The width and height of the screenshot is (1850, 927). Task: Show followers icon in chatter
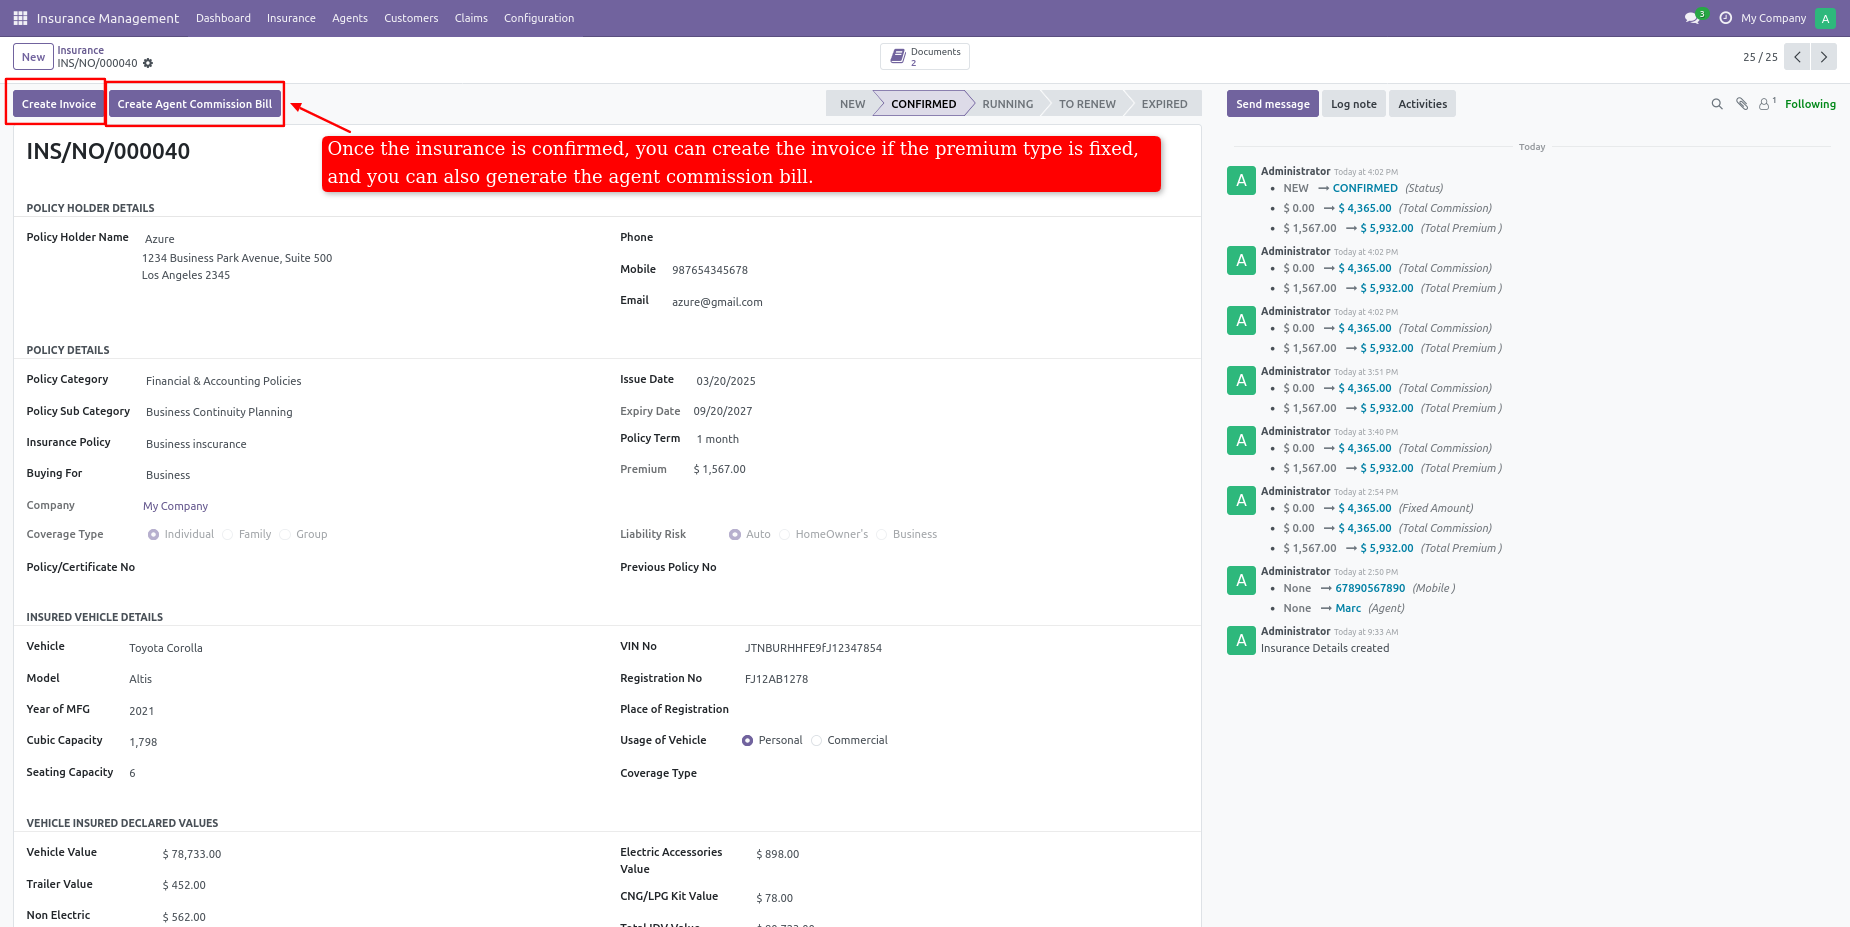tap(1767, 103)
